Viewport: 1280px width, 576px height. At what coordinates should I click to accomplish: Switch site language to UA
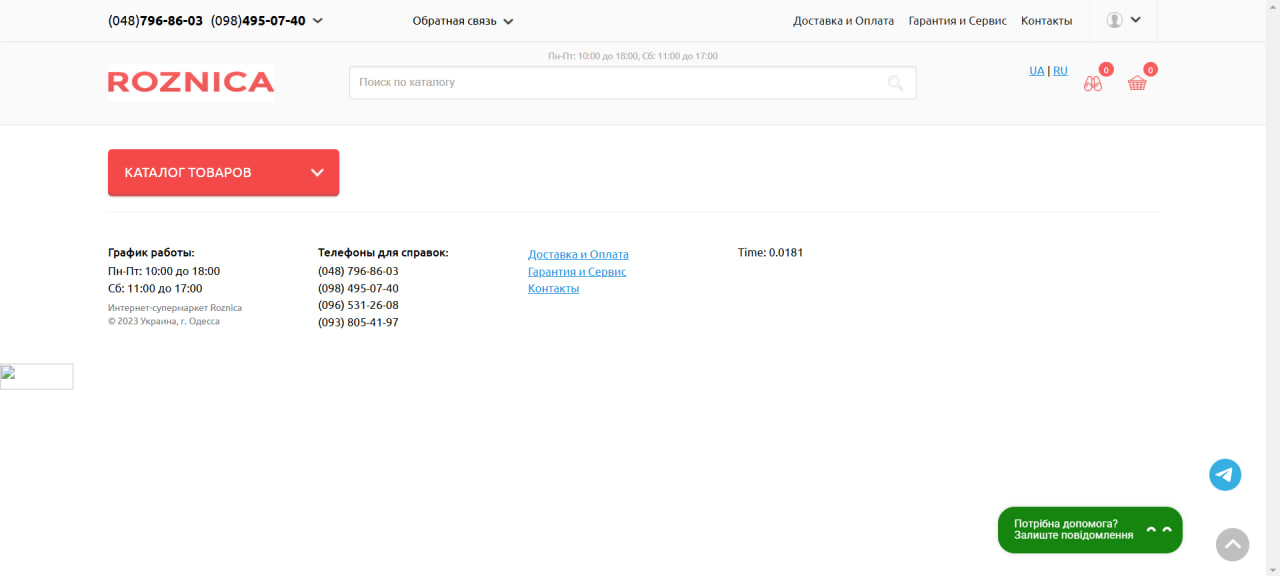click(x=1036, y=71)
